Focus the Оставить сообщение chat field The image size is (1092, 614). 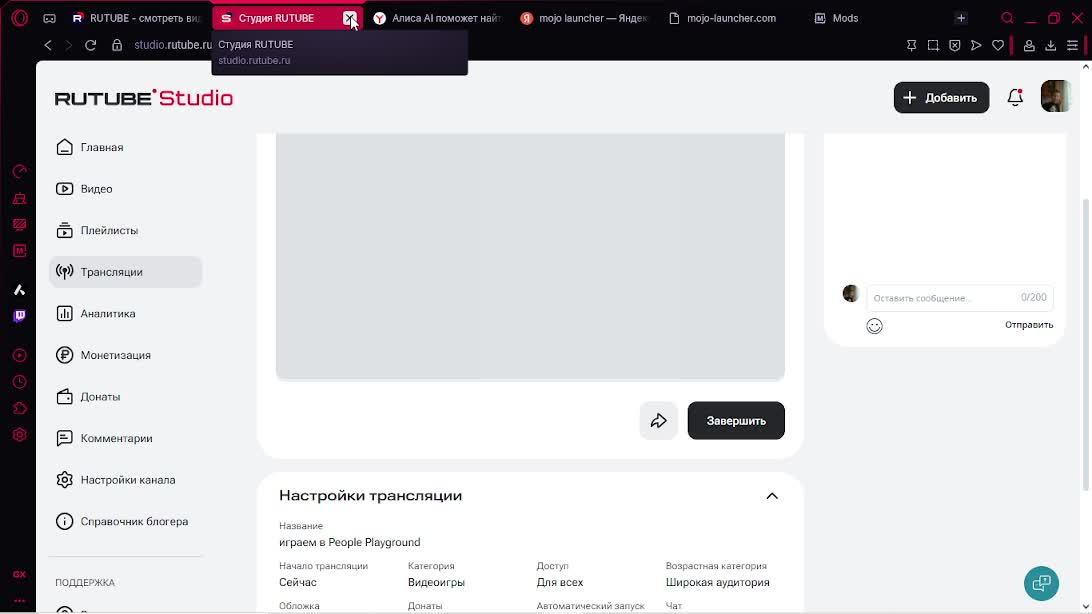[960, 297]
